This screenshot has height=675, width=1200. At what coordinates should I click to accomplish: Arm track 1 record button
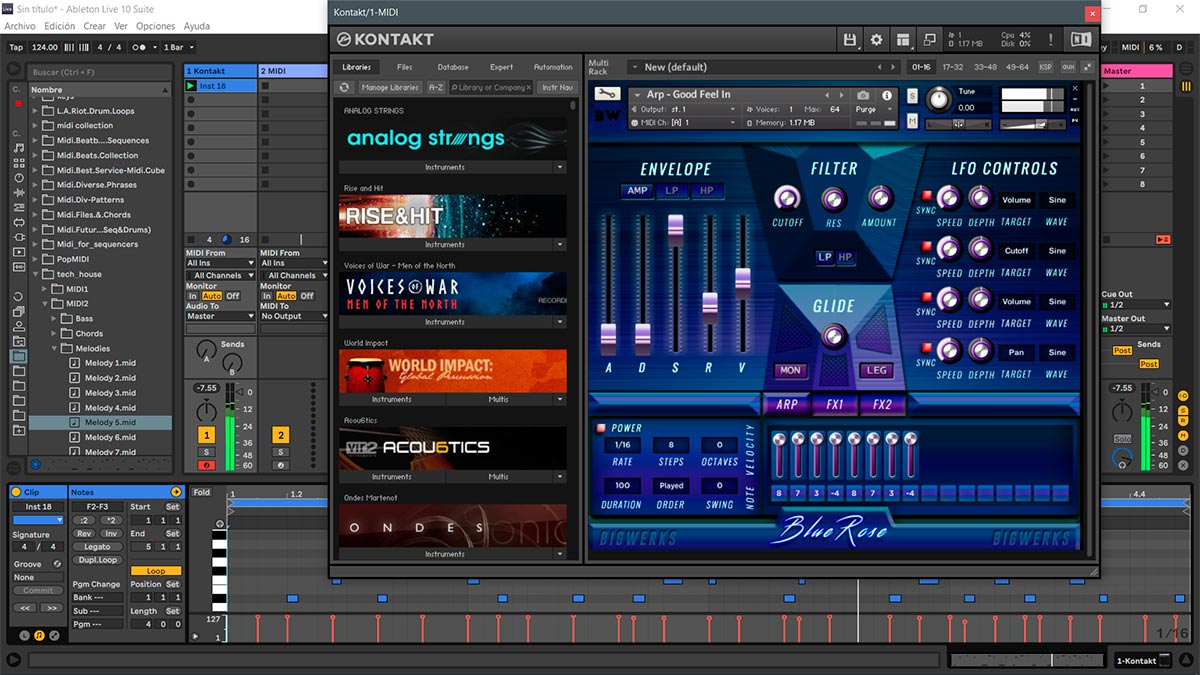point(206,465)
